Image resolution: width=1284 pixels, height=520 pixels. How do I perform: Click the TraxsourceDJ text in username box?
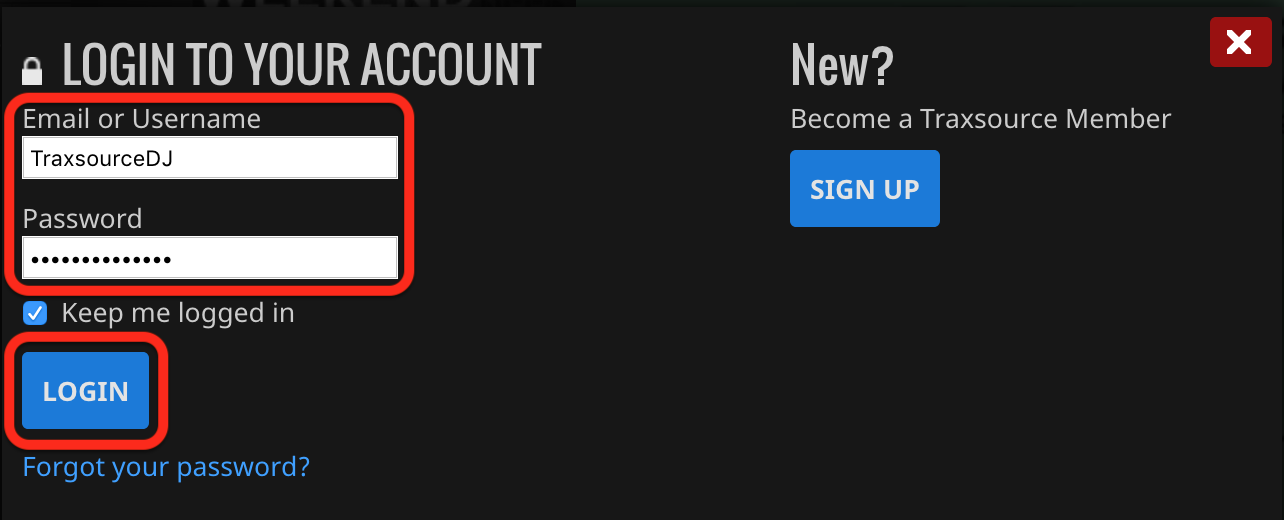(102, 158)
